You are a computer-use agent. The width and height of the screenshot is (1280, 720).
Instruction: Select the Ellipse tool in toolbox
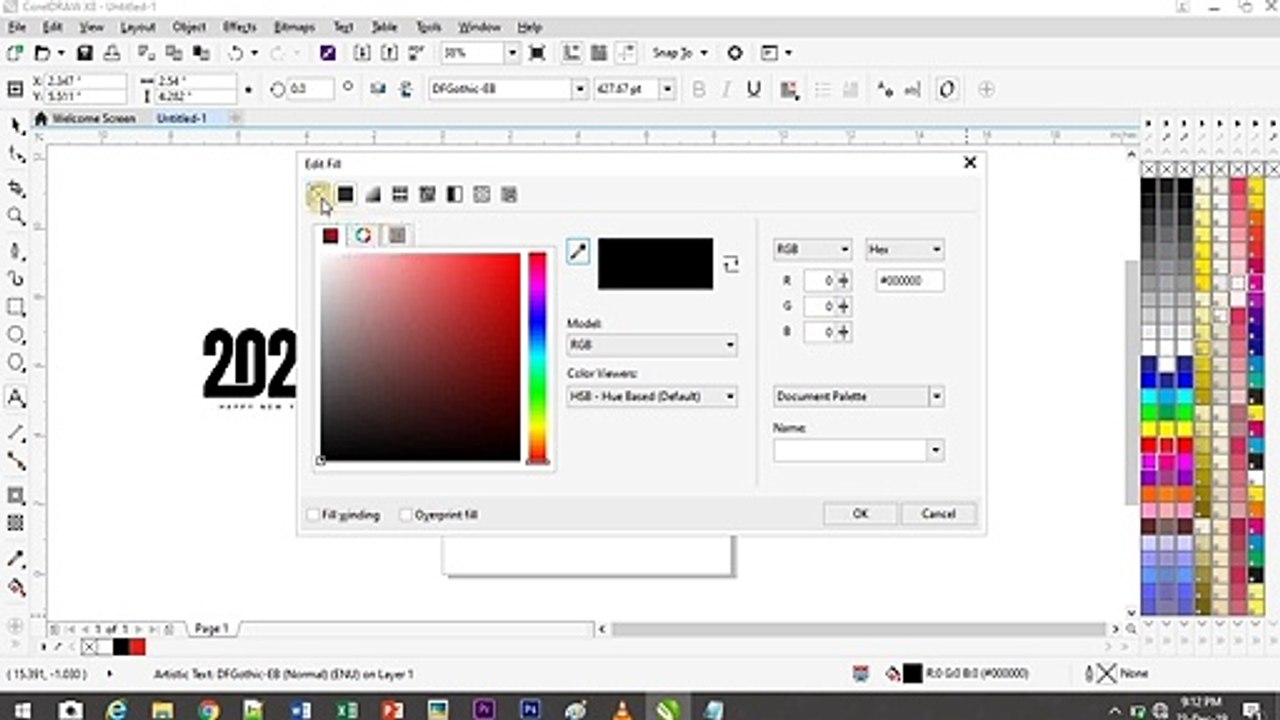(x=16, y=335)
